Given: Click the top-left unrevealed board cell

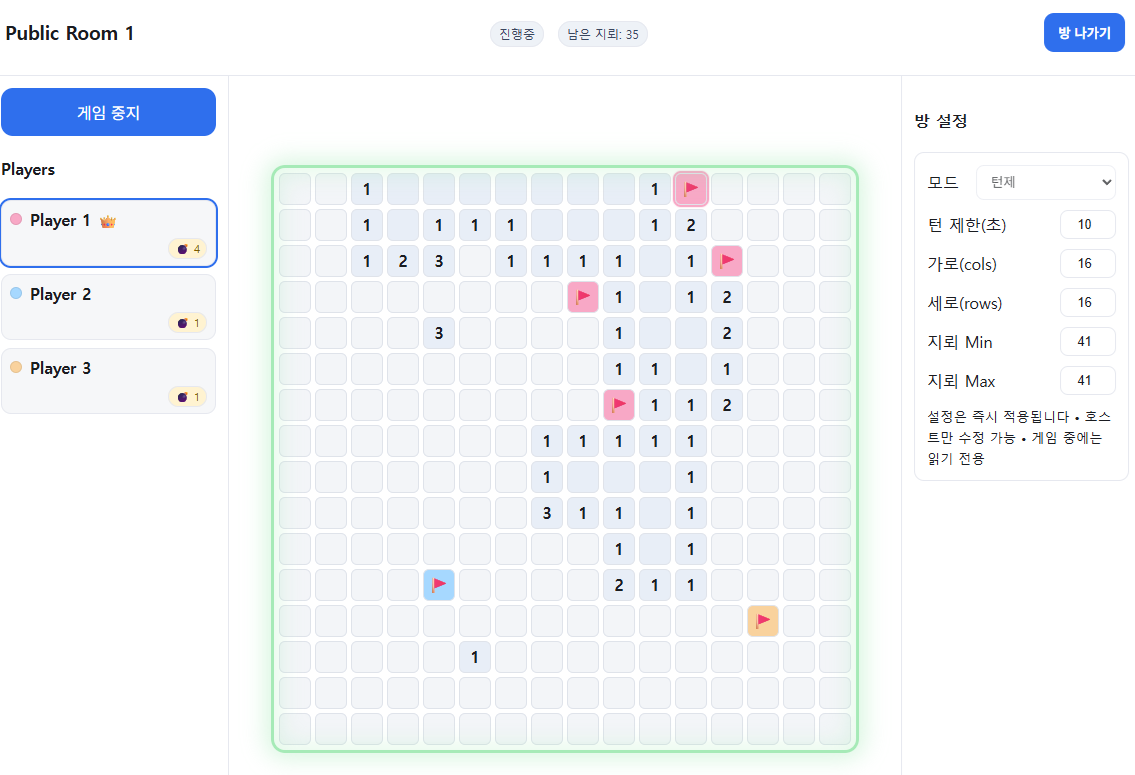Looking at the screenshot, I should [x=295, y=189].
